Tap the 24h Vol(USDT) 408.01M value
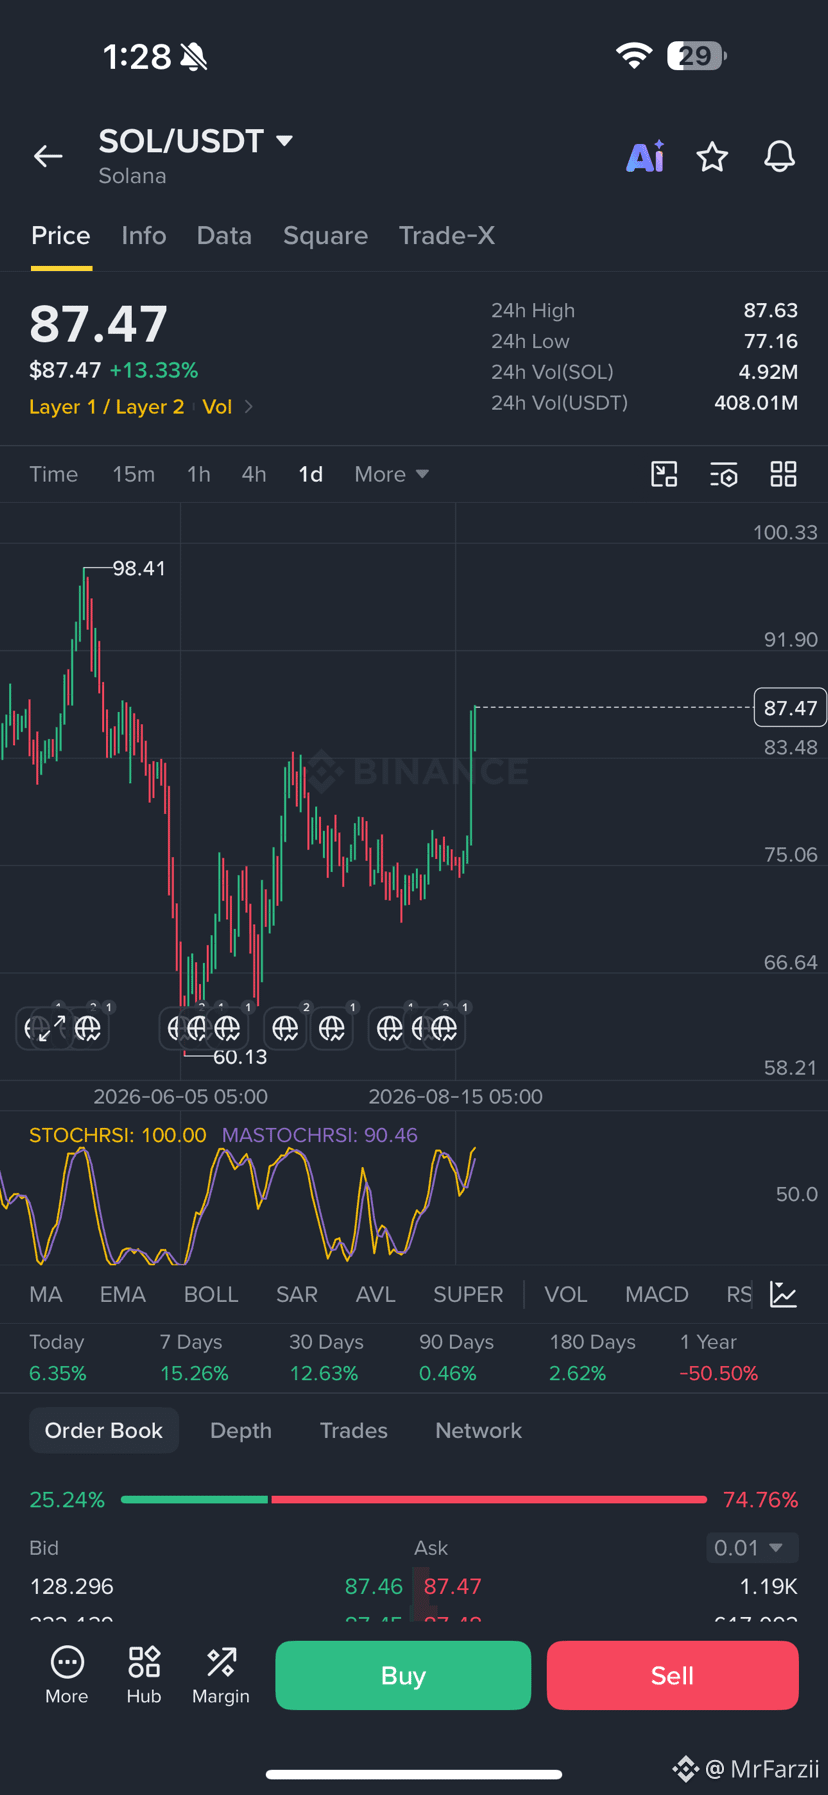Screen dimensions: 828x1795 click(x=756, y=403)
